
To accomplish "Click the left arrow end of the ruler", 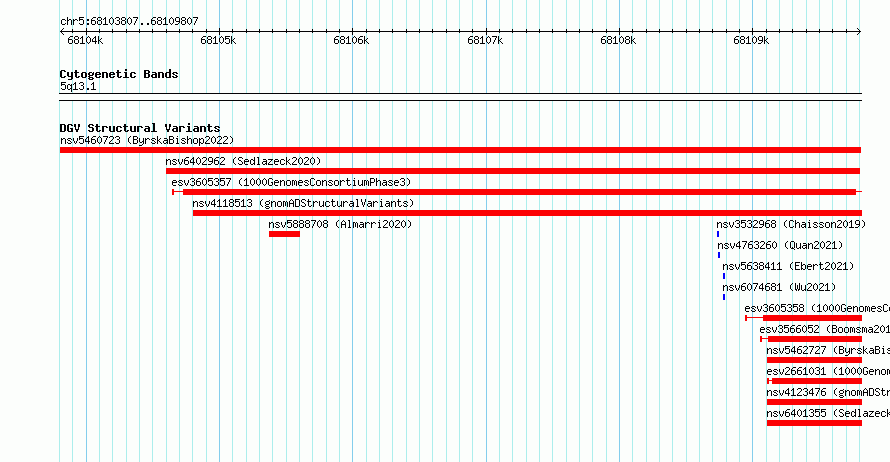I will 62,32.
